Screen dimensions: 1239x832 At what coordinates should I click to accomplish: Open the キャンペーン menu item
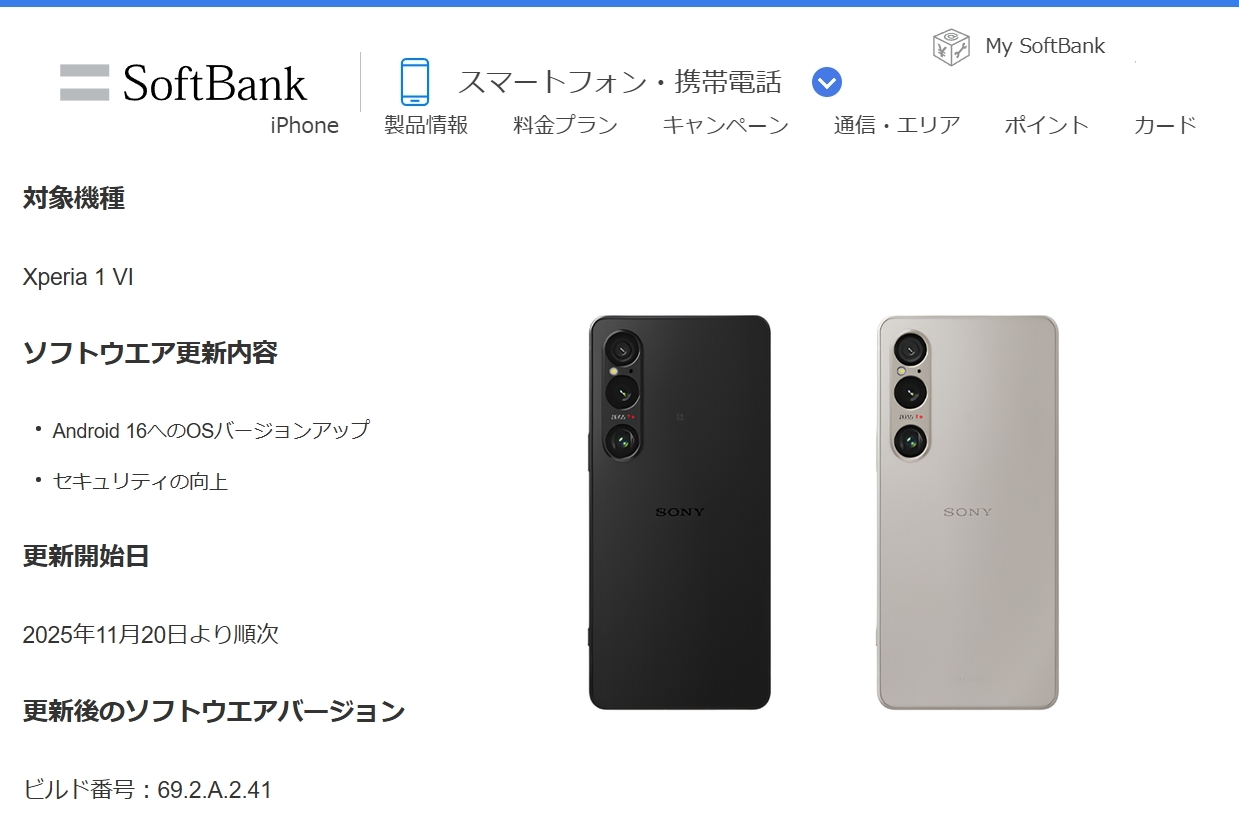[726, 125]
